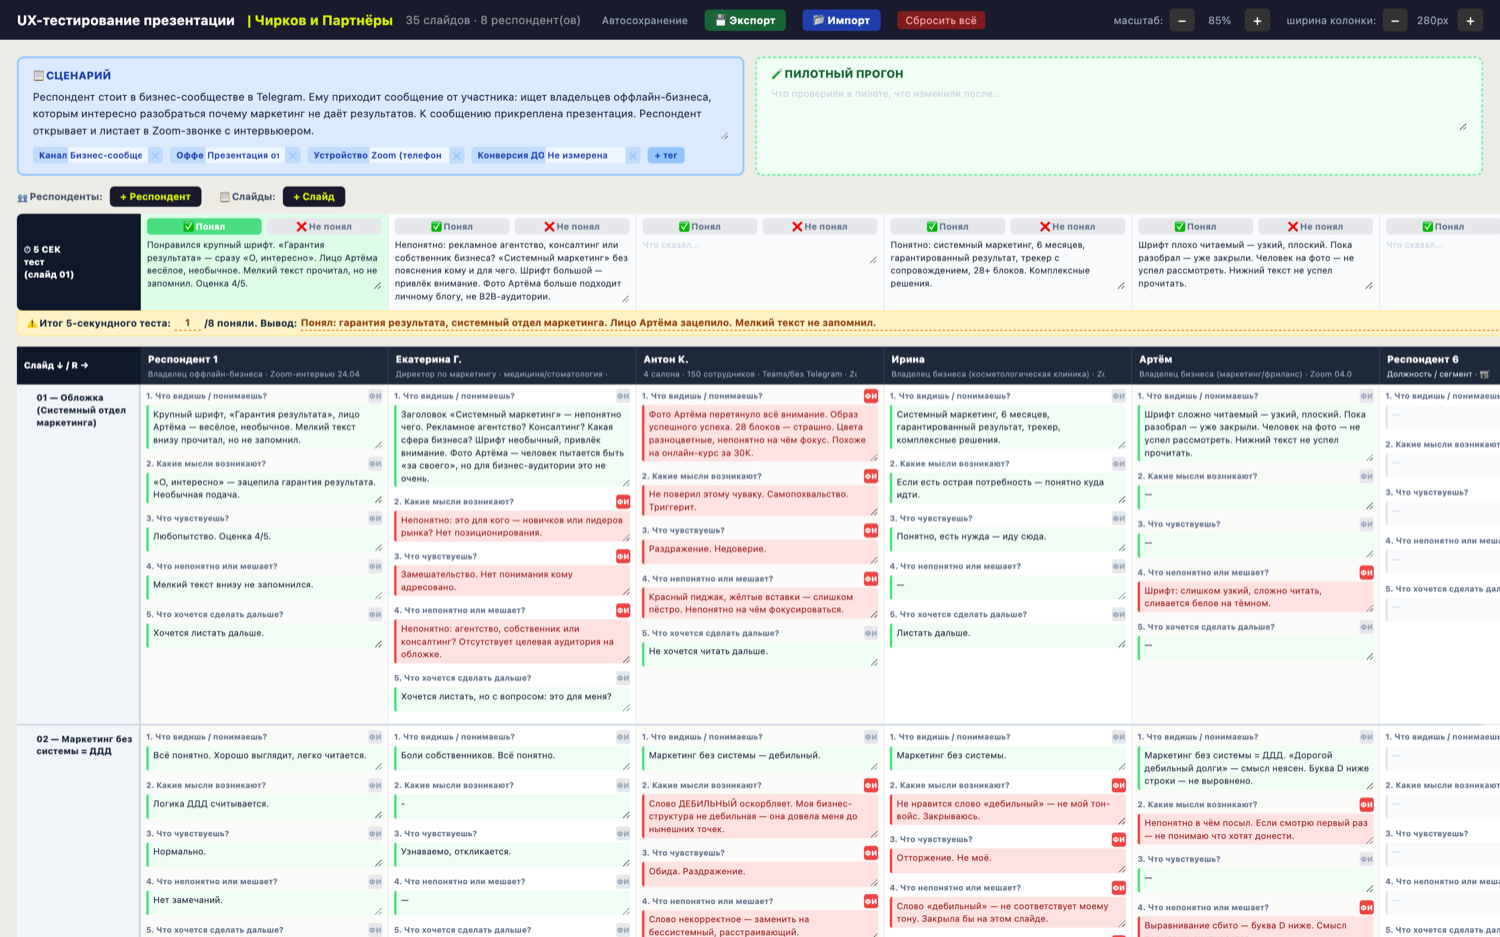Screen dimensions: 1500x937
Task: Remove the Конверсия ДО tag via its X
Action: (x=632, y=155)
